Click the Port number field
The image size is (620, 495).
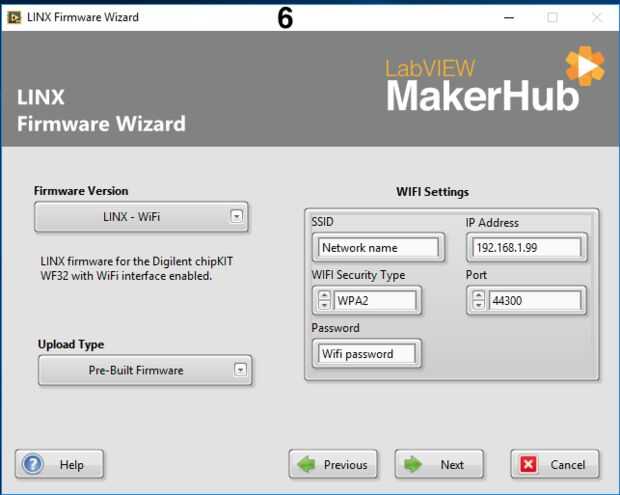(535, 300)
